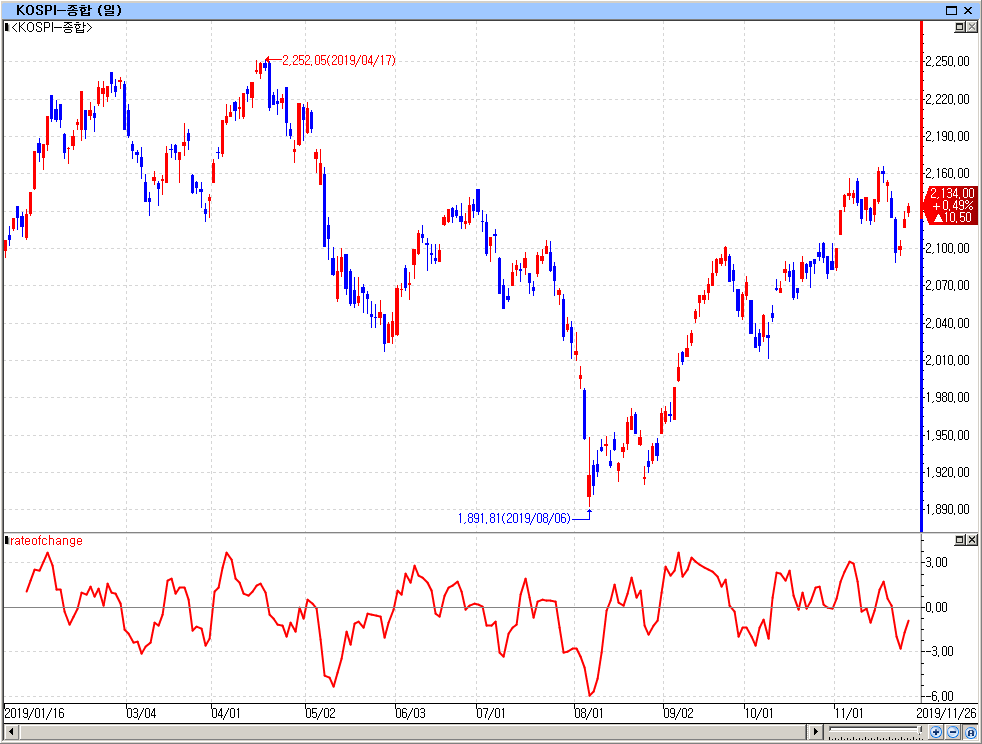This screenshot has height=744, width=982.
Task: Click the 11/01 date axis label
Action: pyautogui.click(x=849, y=713)
